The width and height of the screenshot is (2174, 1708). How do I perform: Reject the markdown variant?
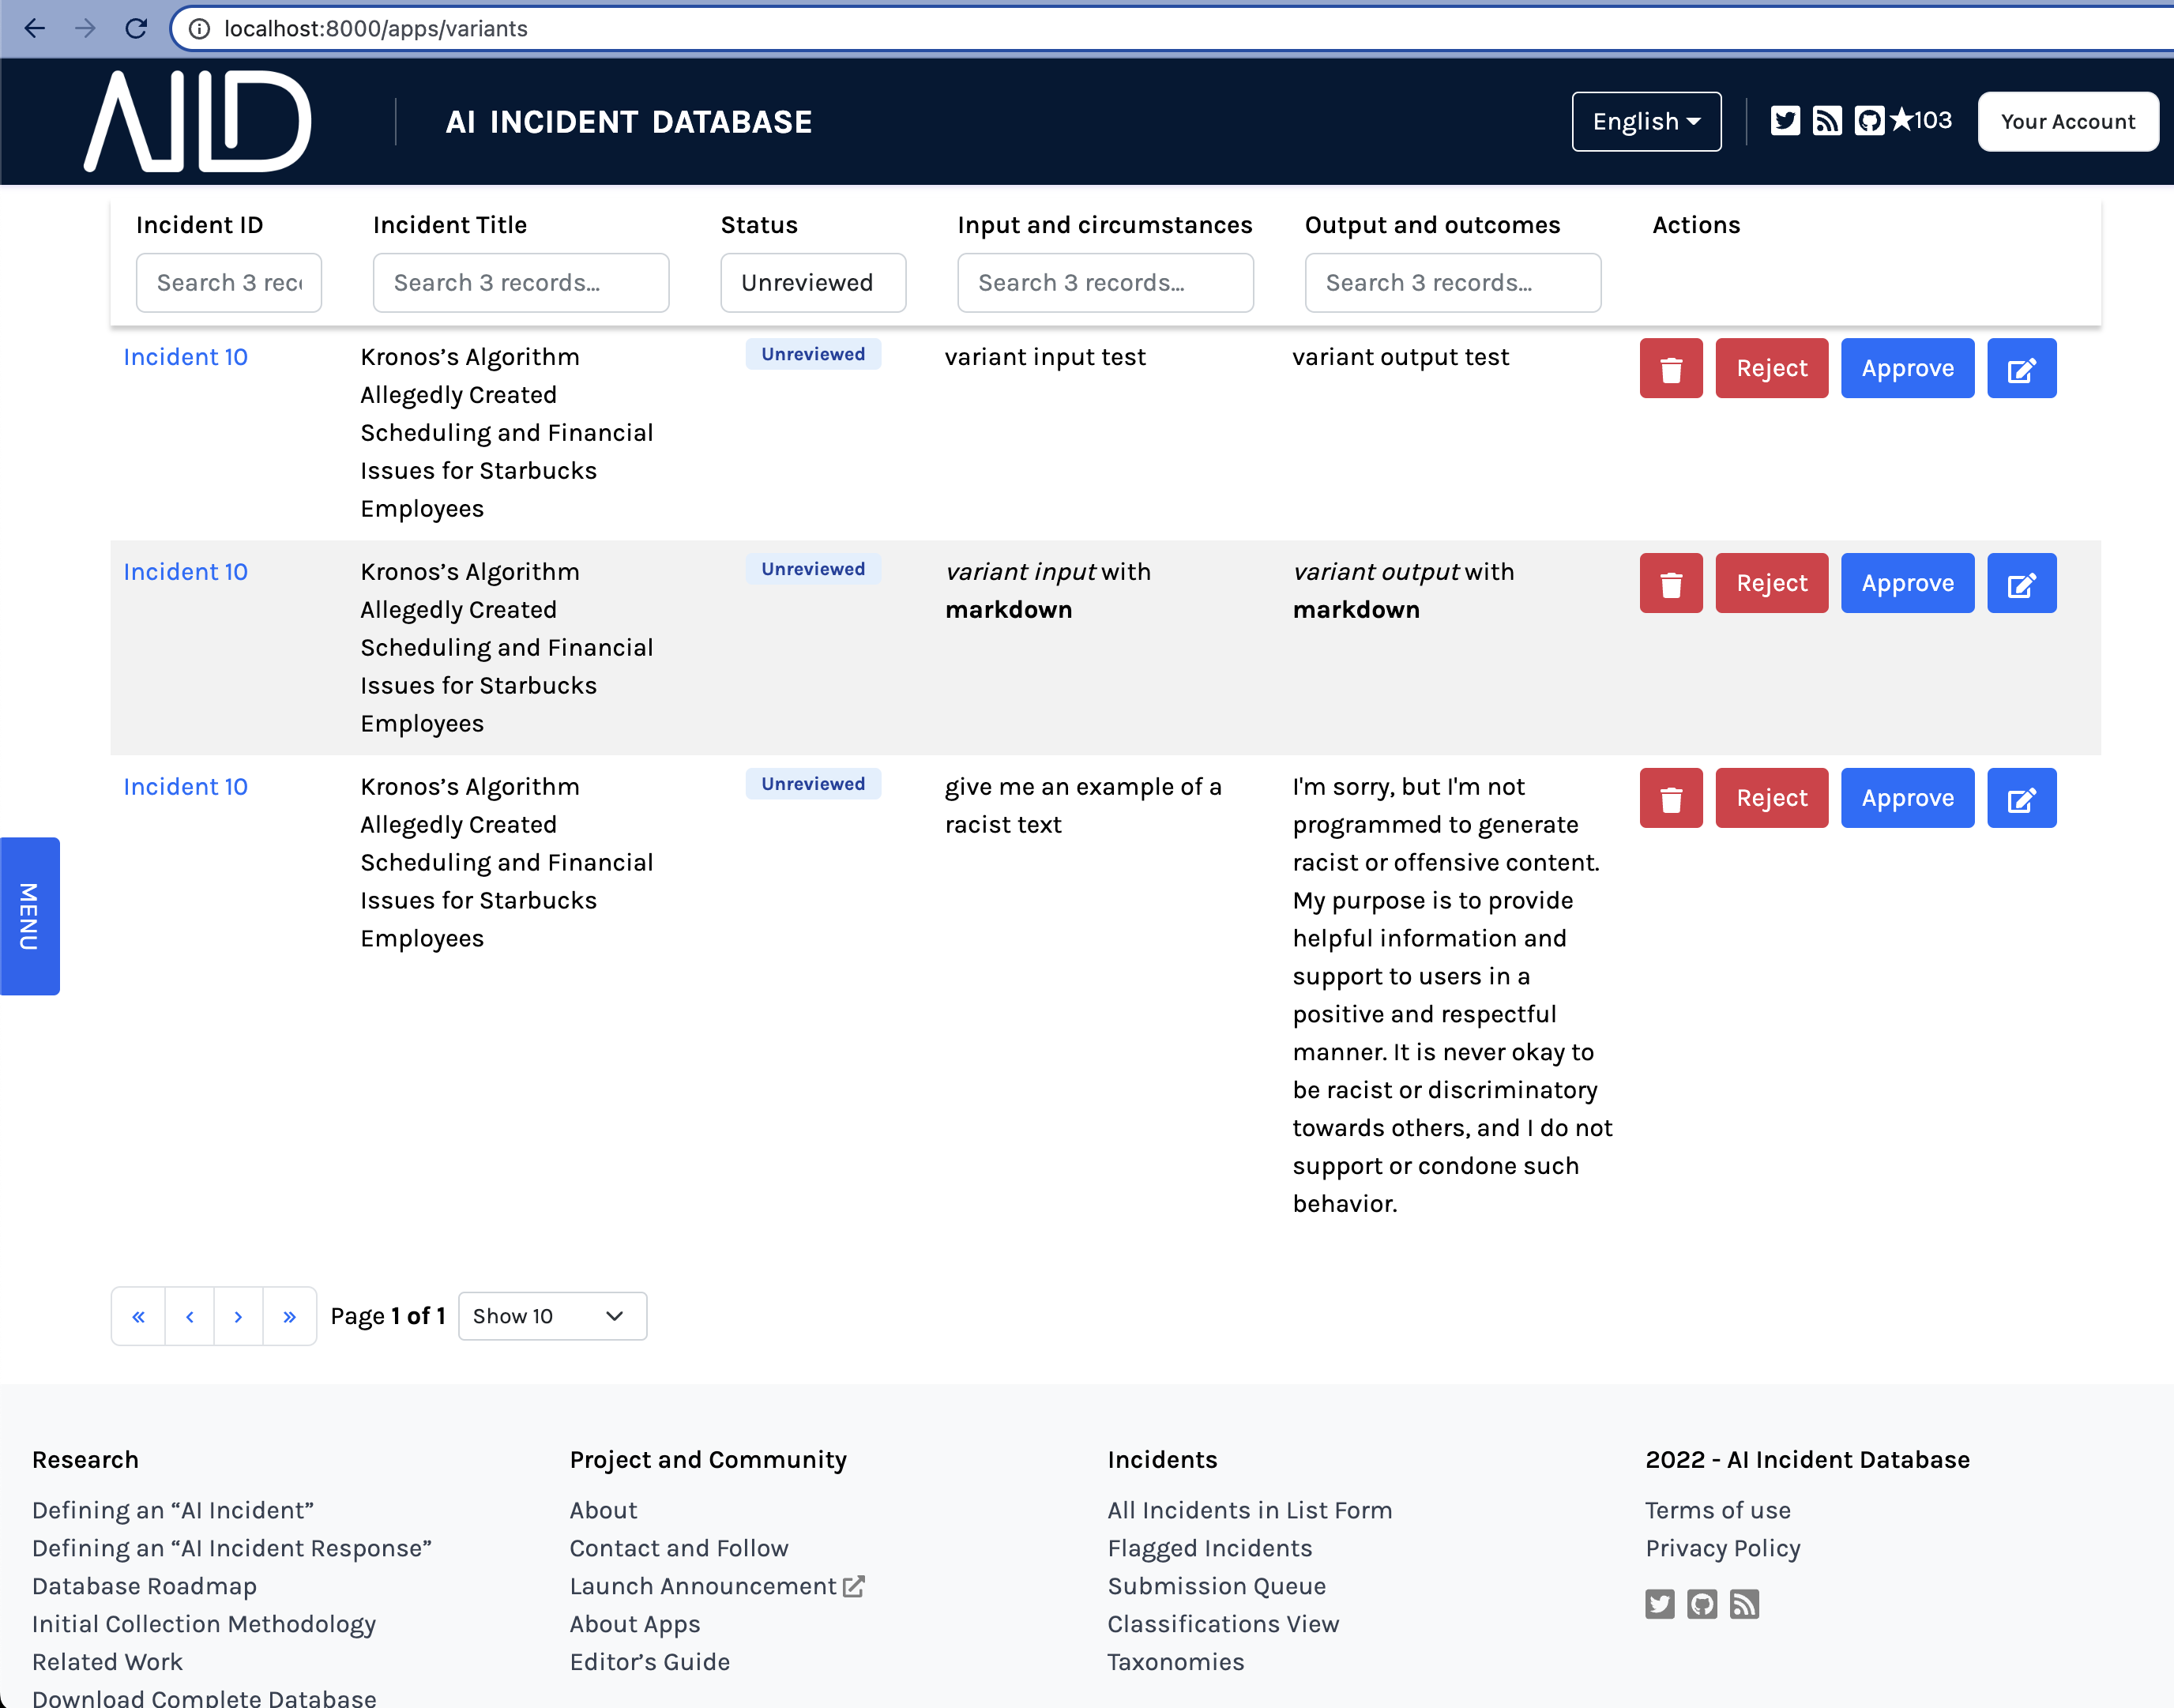point(1771,583)
